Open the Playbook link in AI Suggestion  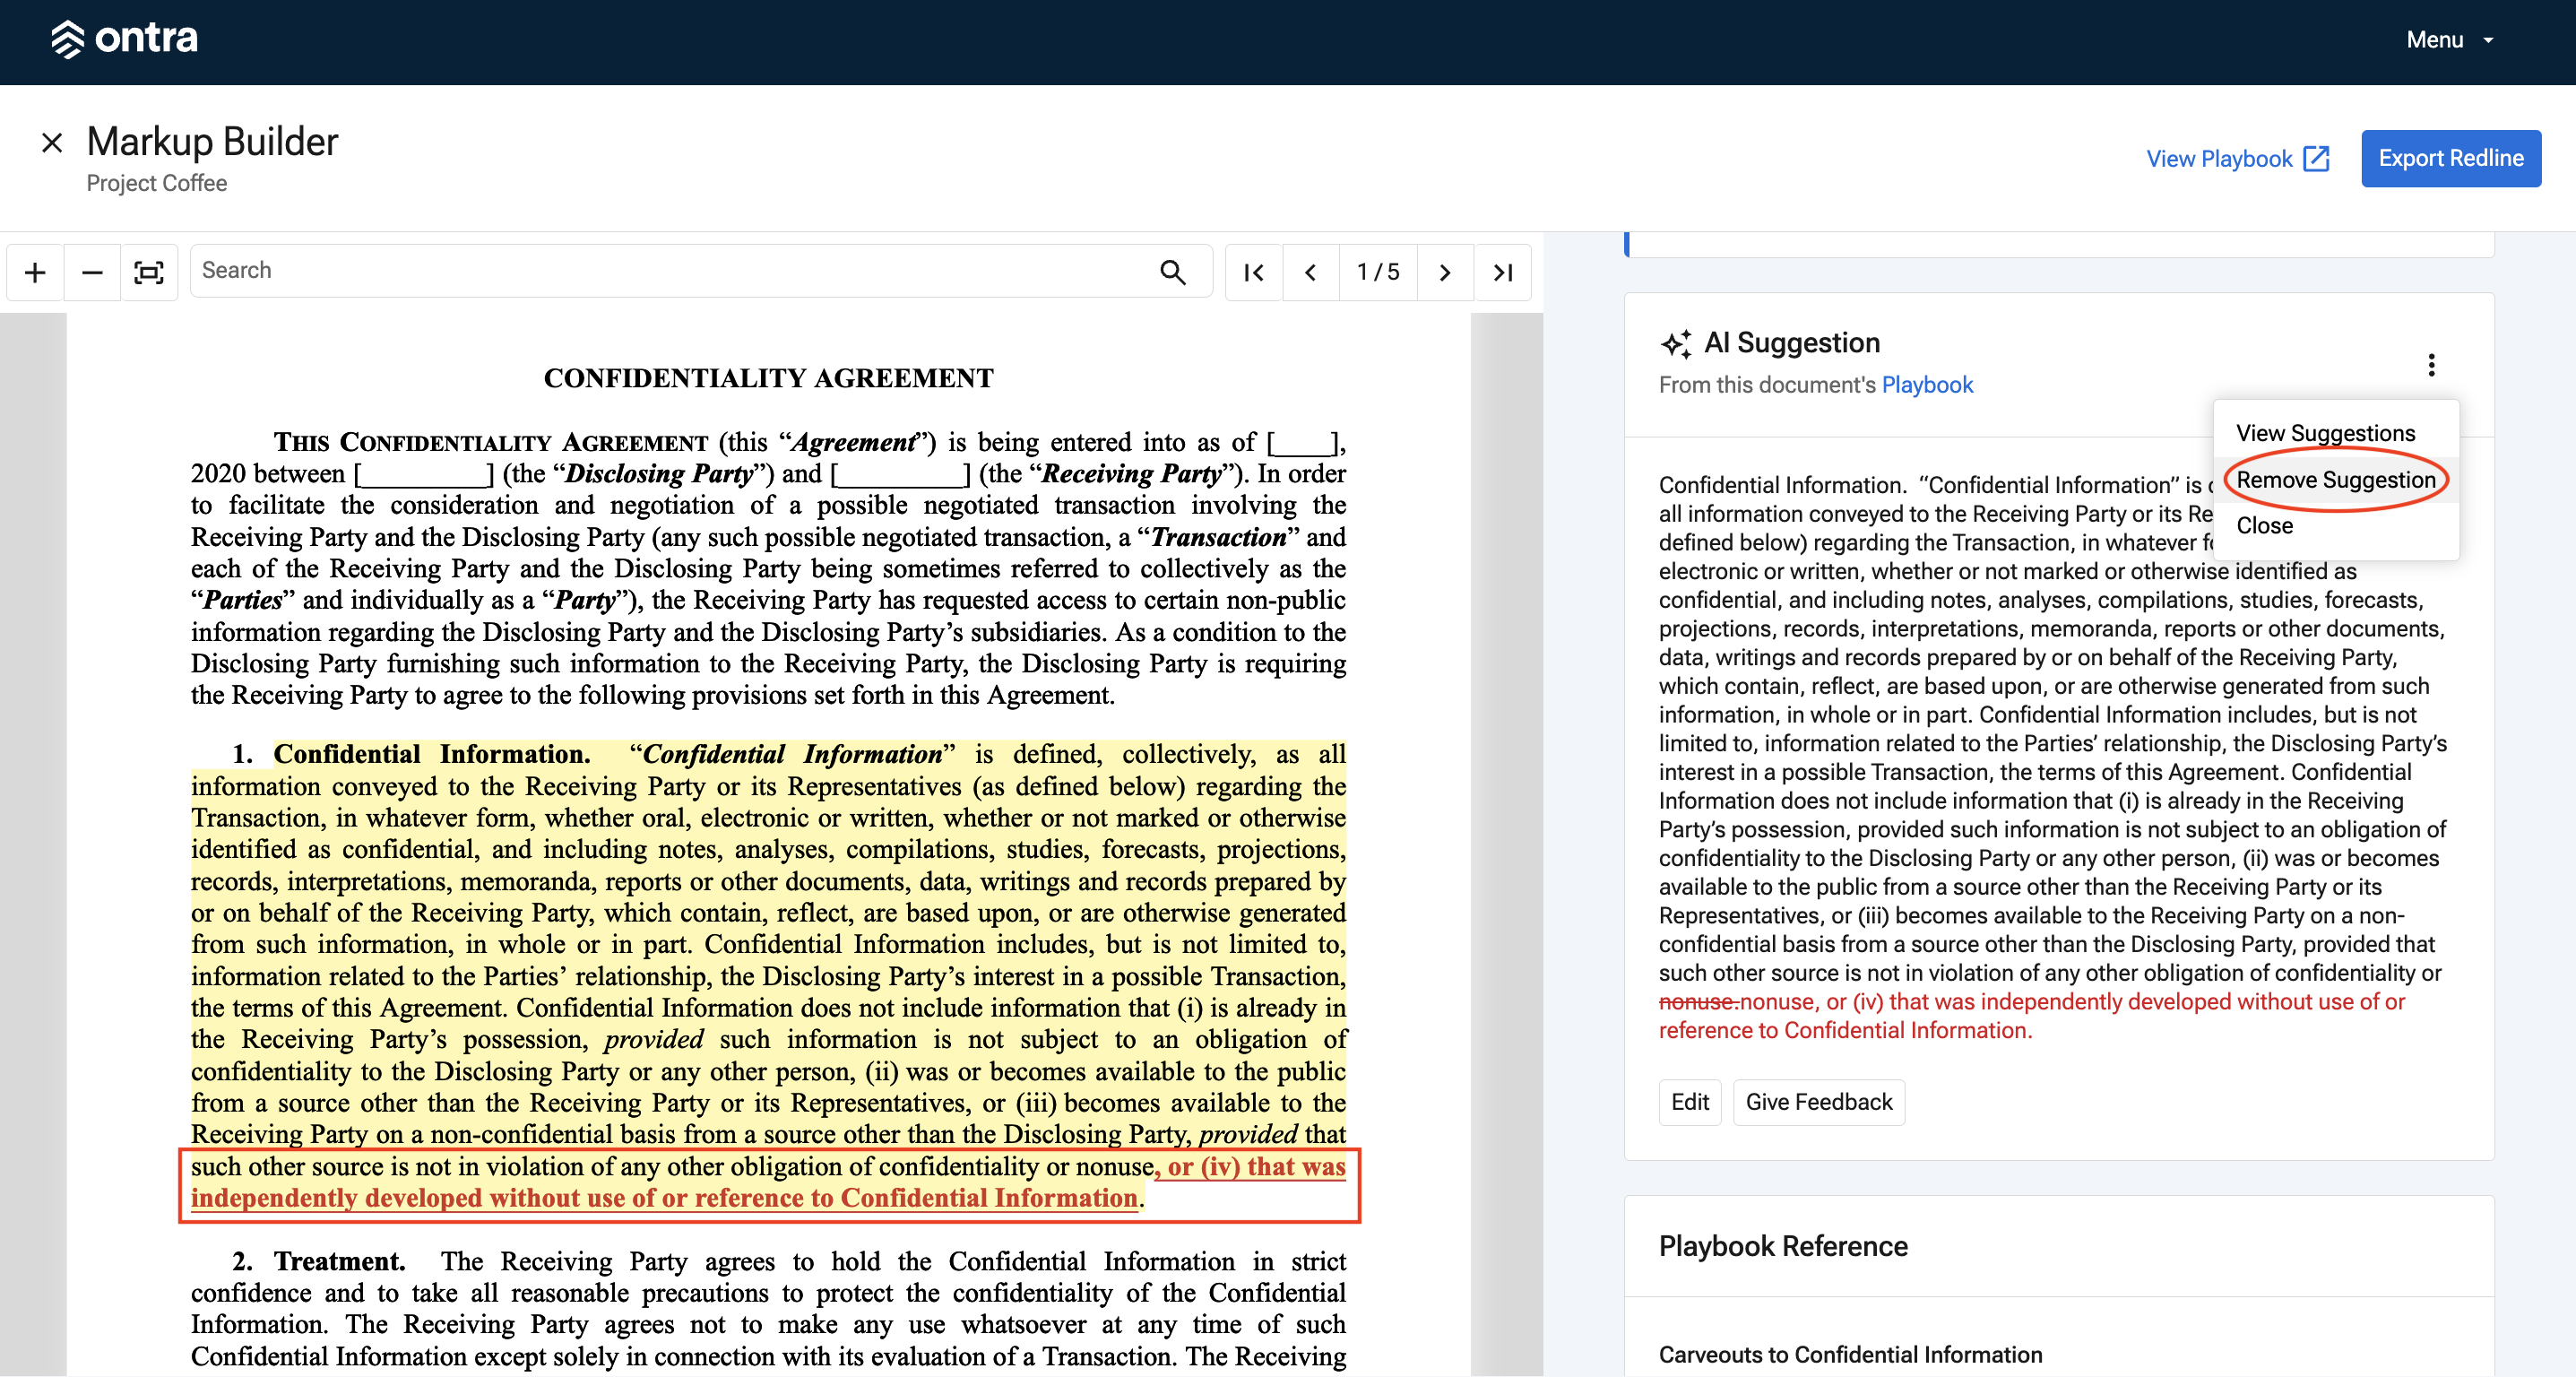click(1927, 385)
